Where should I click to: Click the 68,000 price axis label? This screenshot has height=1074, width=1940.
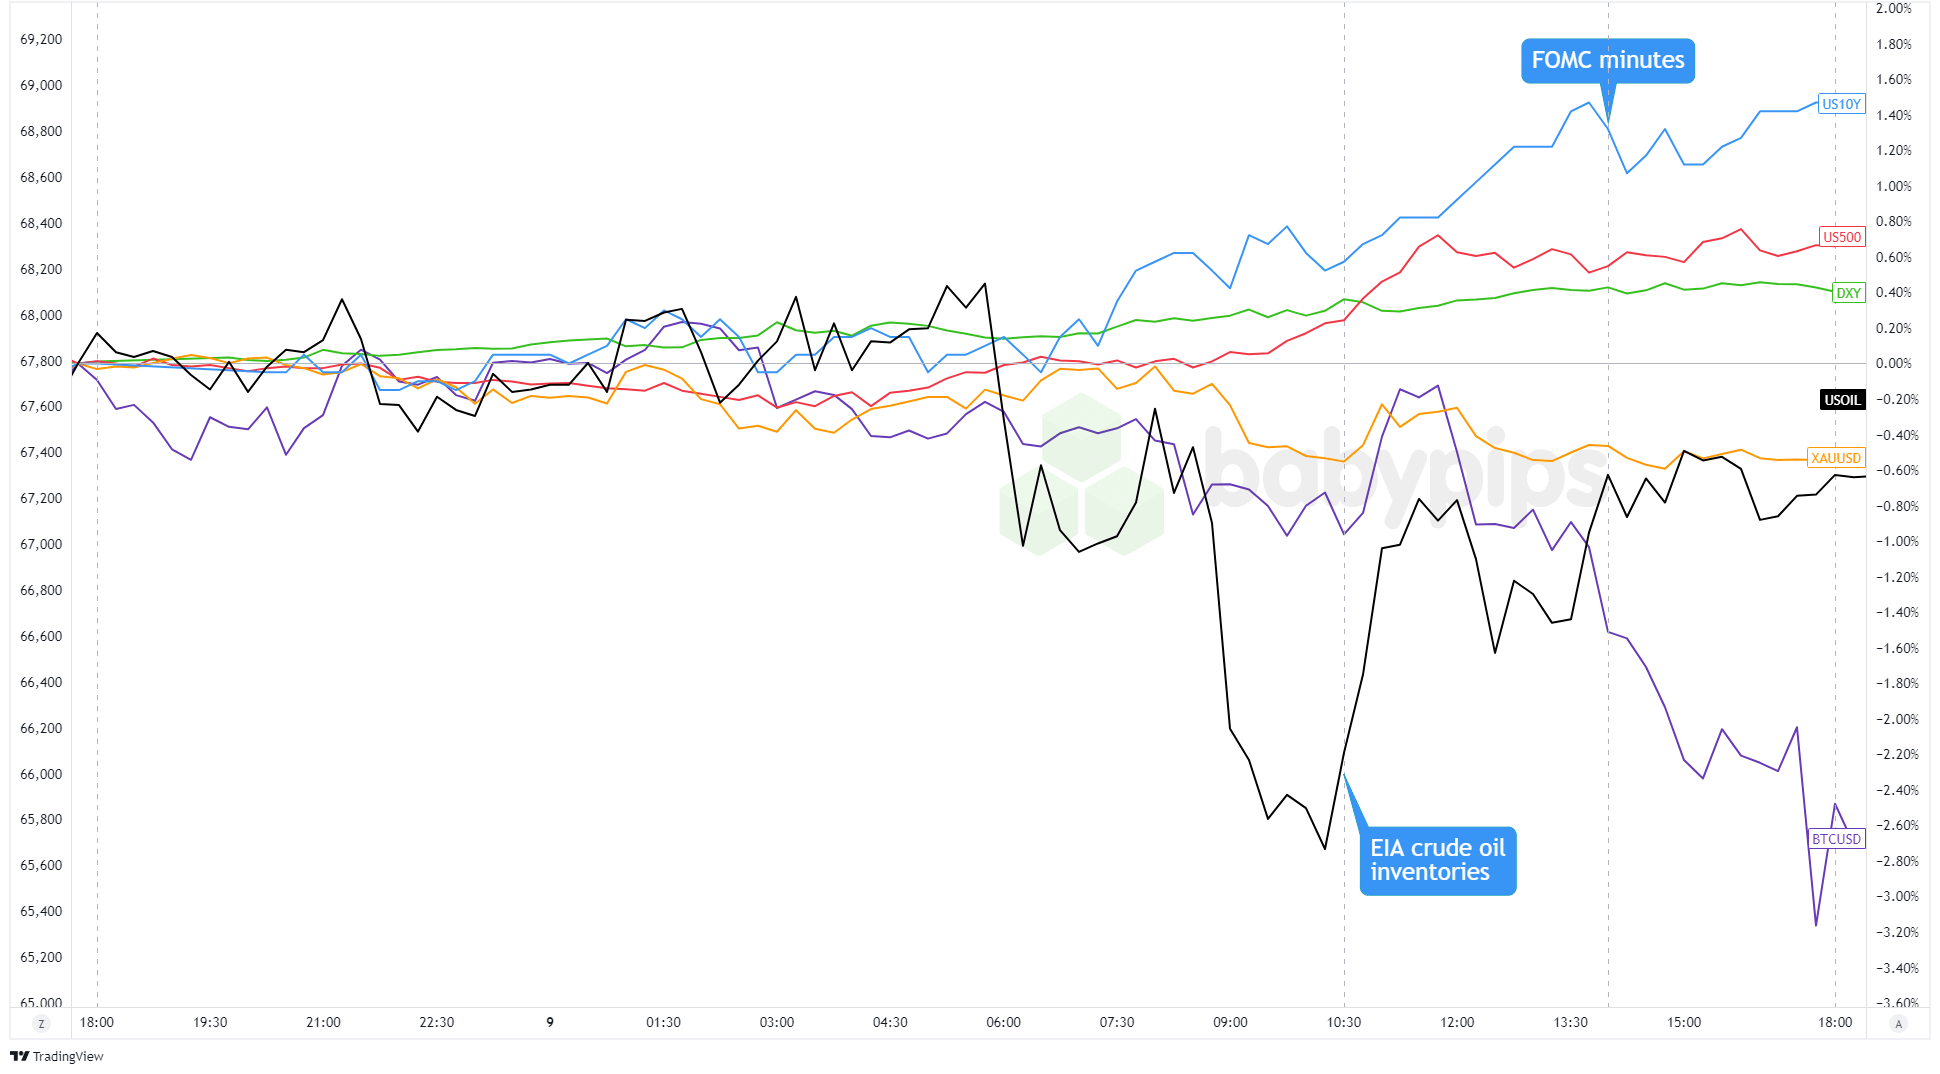[41, 315]
